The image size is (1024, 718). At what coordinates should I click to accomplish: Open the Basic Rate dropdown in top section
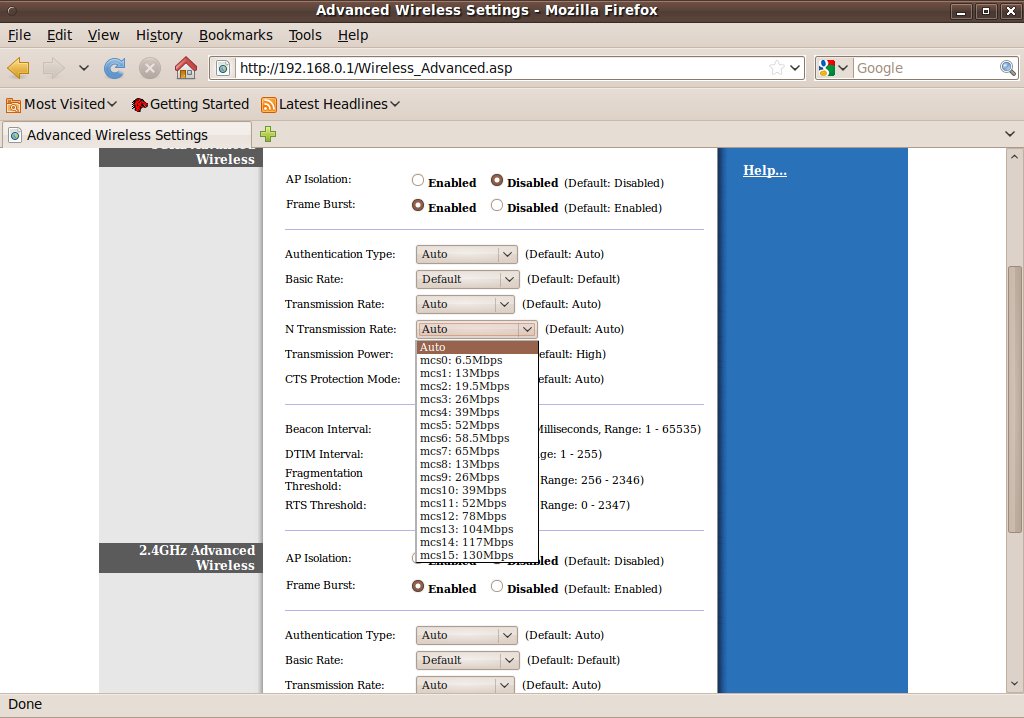pos(467,279)
